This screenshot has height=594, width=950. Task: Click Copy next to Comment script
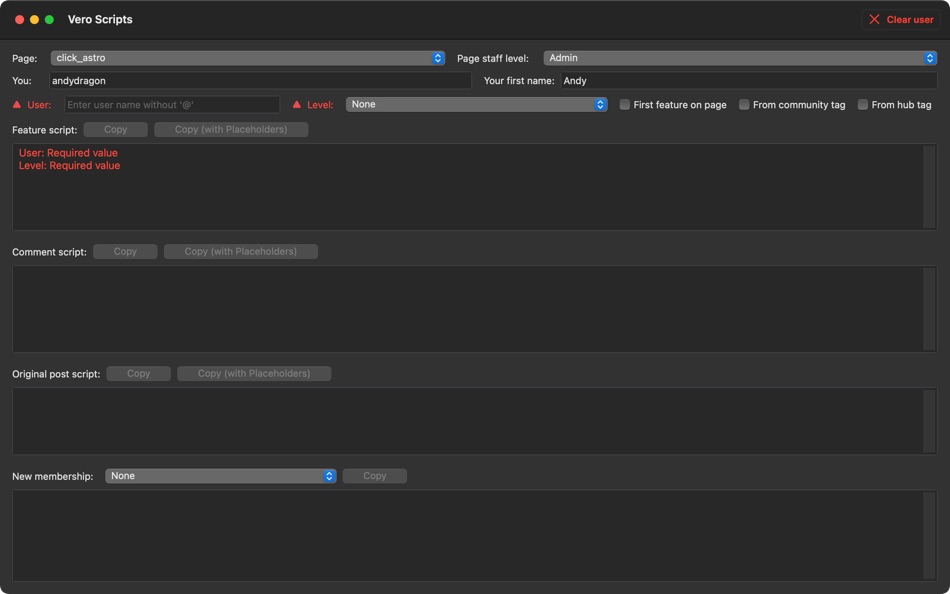[124, 251]
